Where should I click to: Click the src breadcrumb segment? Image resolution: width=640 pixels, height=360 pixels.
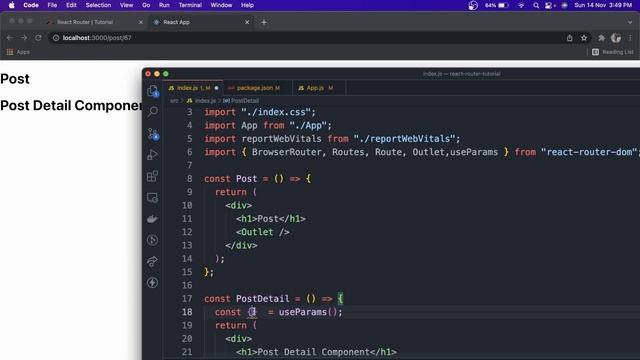click(174, 101)
